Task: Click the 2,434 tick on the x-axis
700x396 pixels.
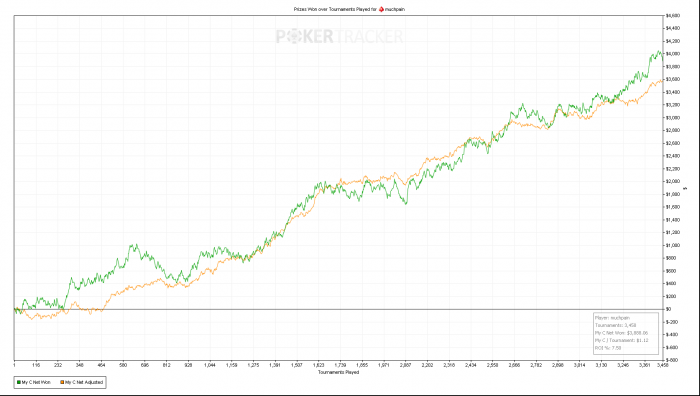Action: [x=471, y=365]
